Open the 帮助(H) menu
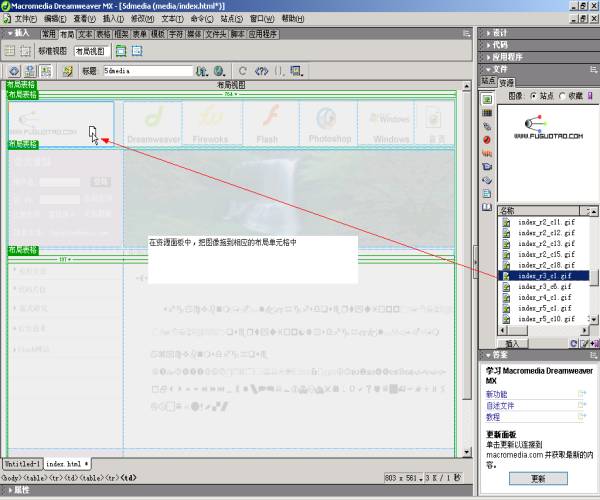The height and width of the screenshot is (500, 600). [293, 19]
